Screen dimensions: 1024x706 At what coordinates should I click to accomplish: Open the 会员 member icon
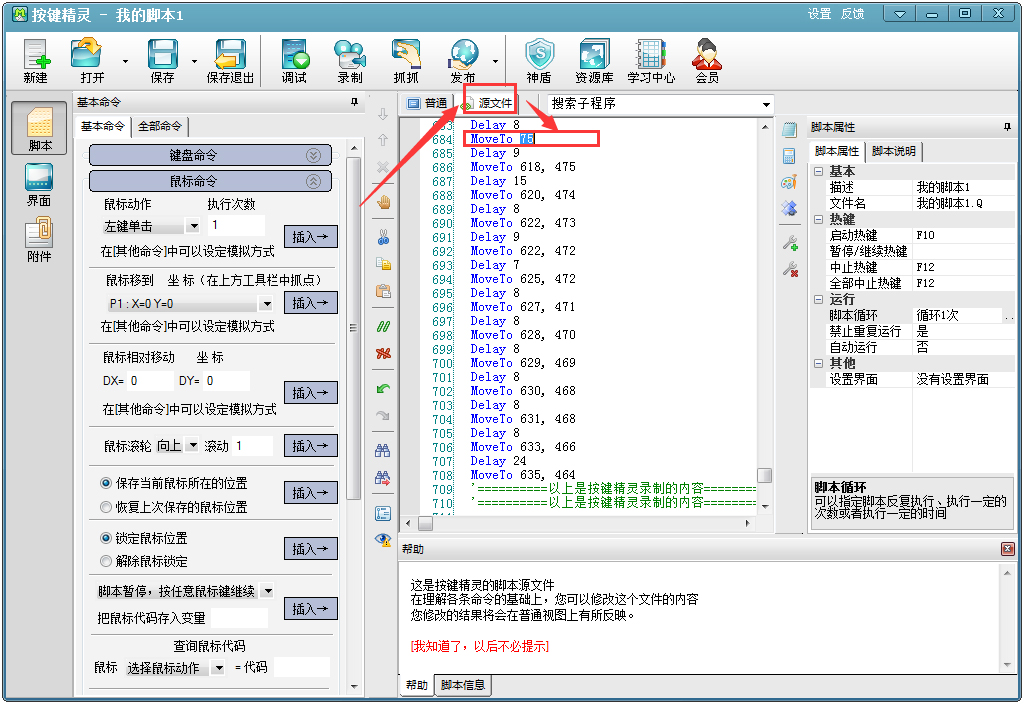(707, 61)
